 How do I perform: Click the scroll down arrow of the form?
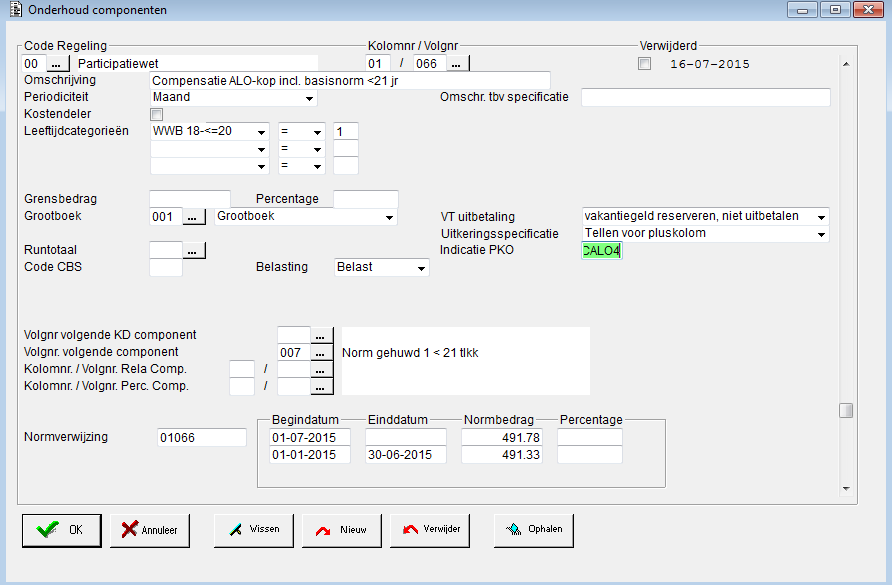[x=846, y=488]
